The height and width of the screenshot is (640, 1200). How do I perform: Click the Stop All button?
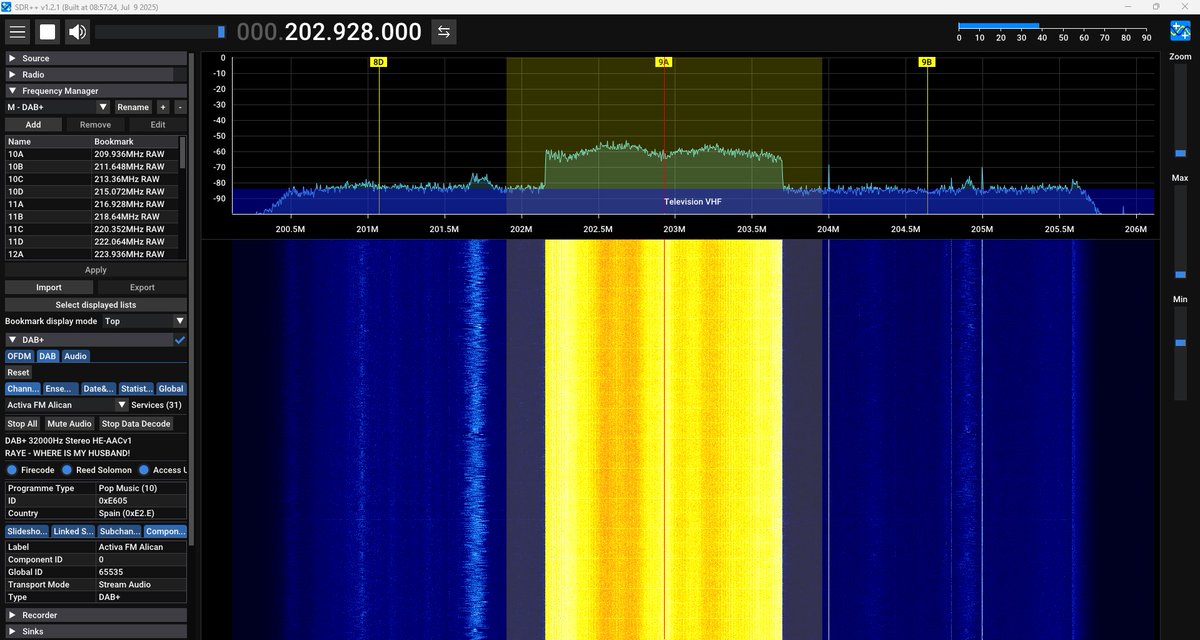[x=23, y=424]
